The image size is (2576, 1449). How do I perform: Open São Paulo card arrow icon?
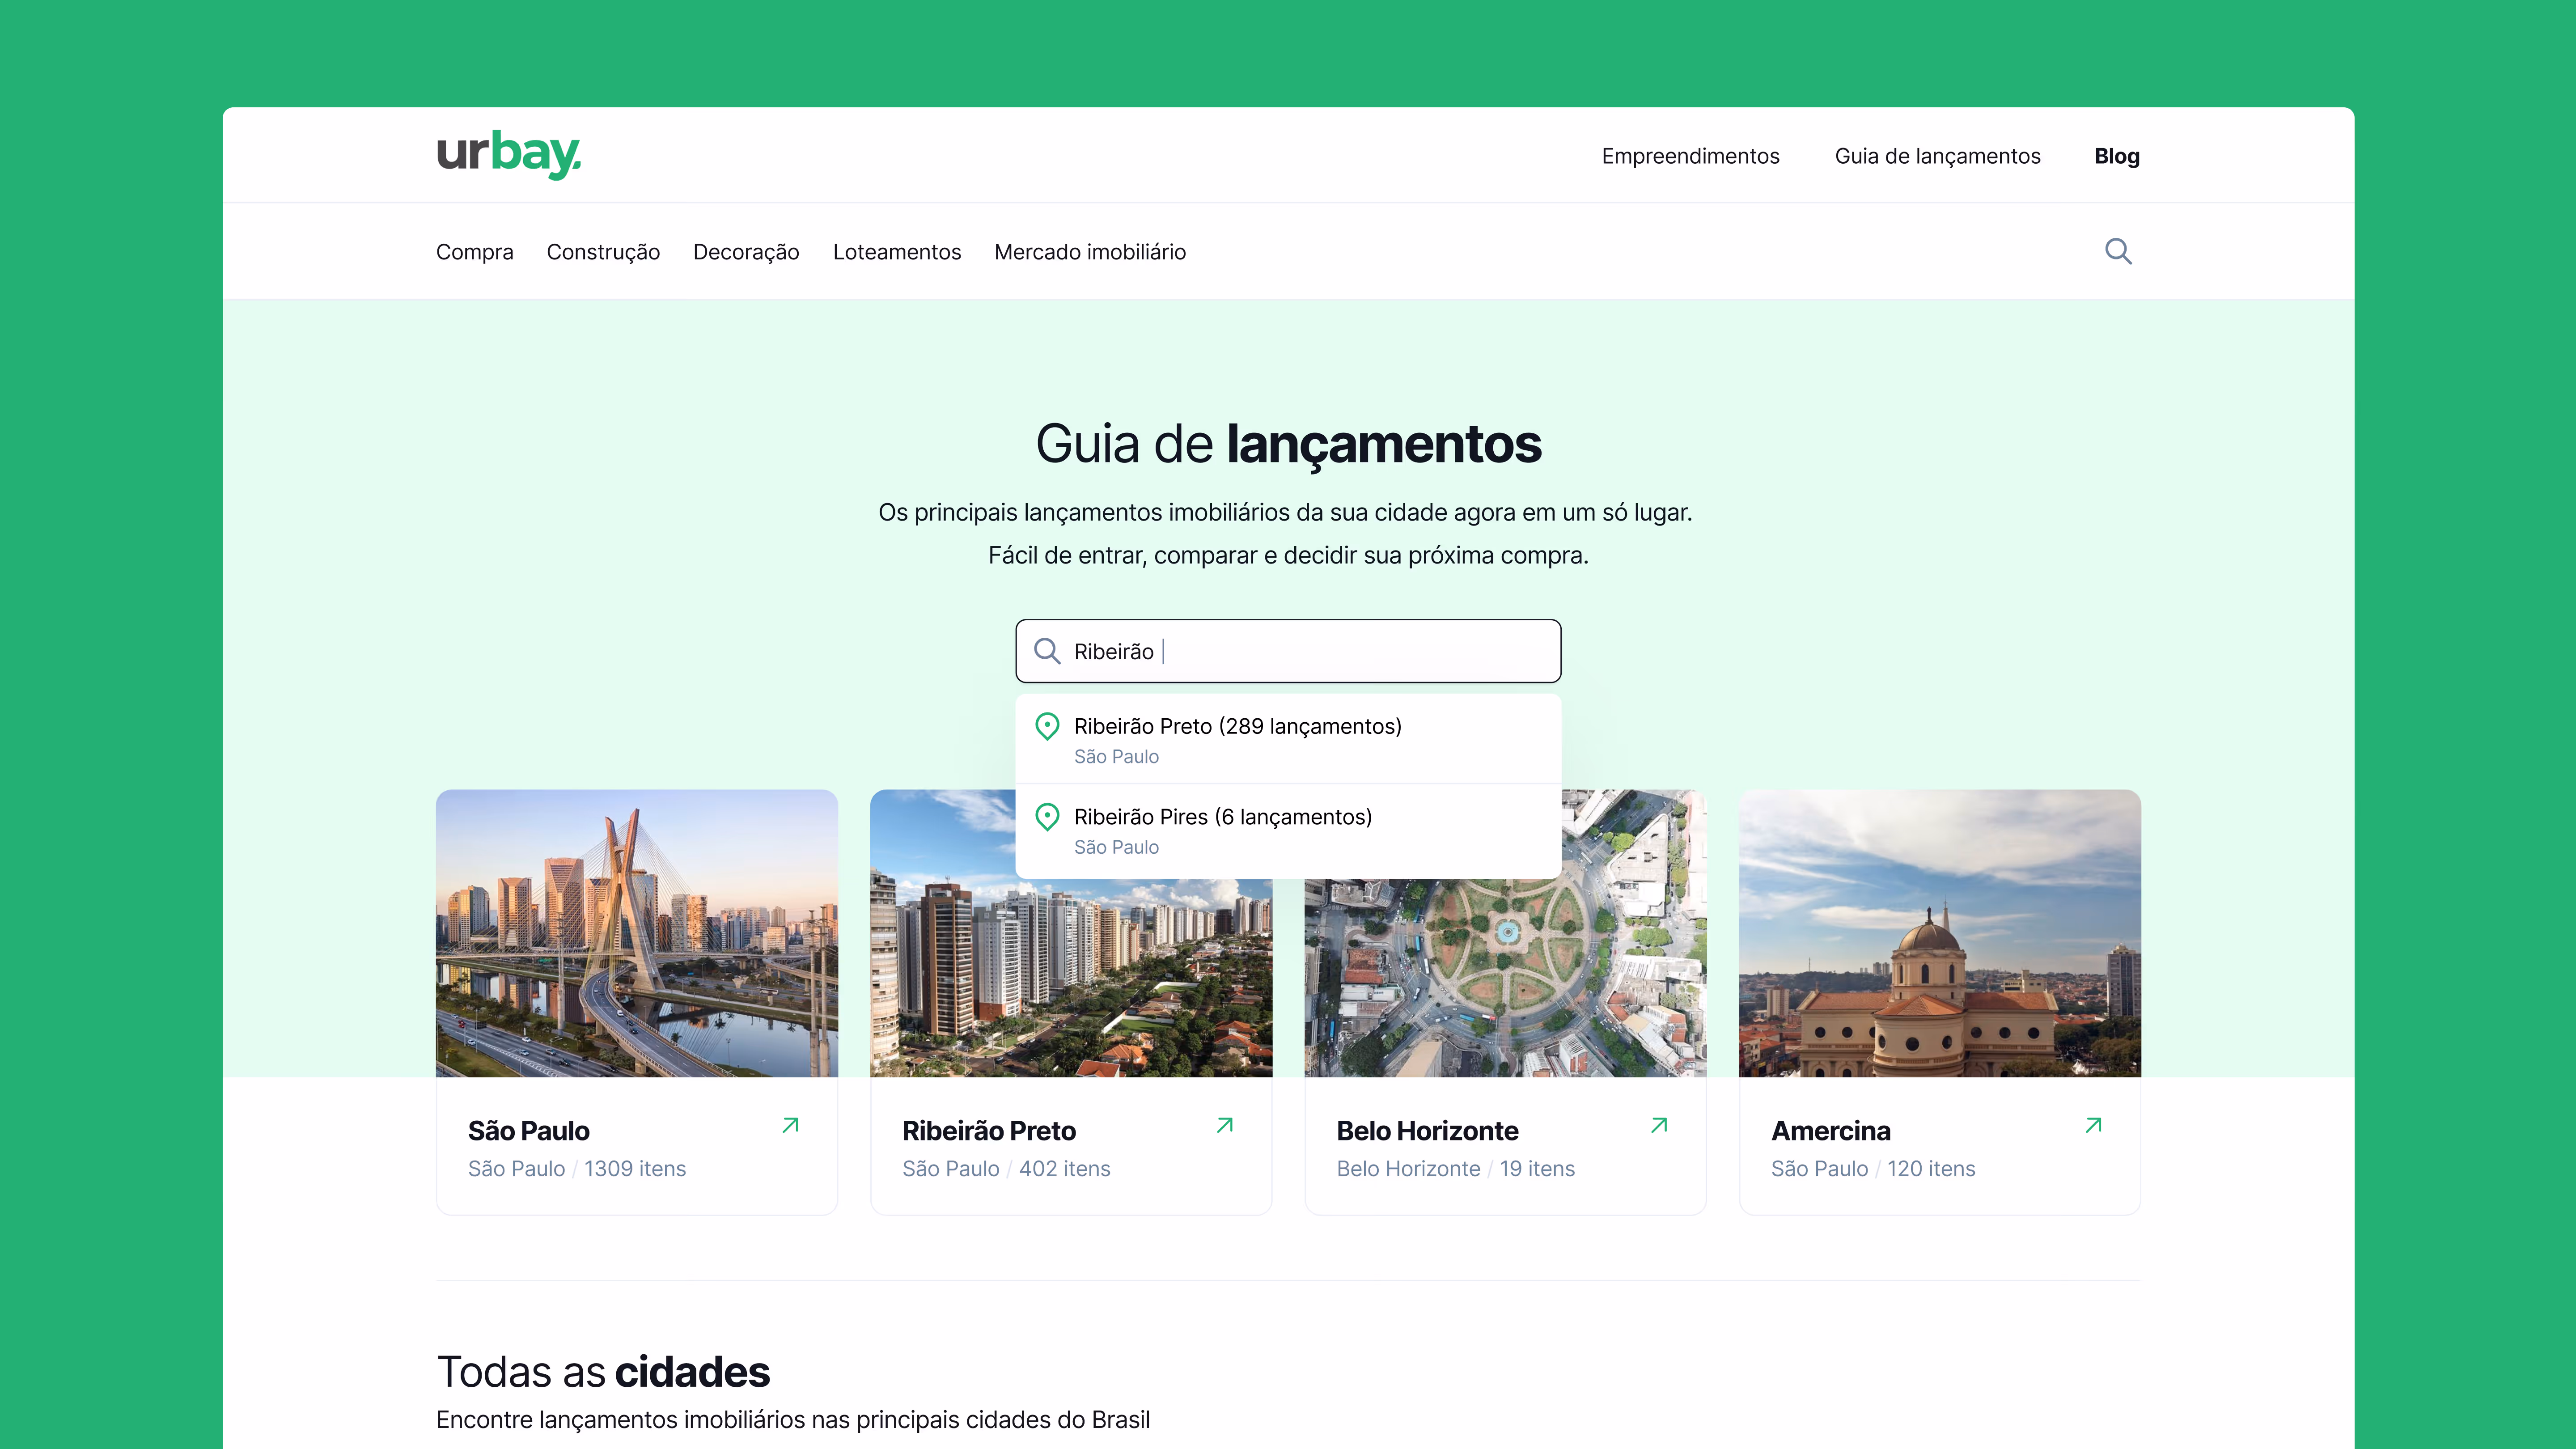coord(790,1125)
